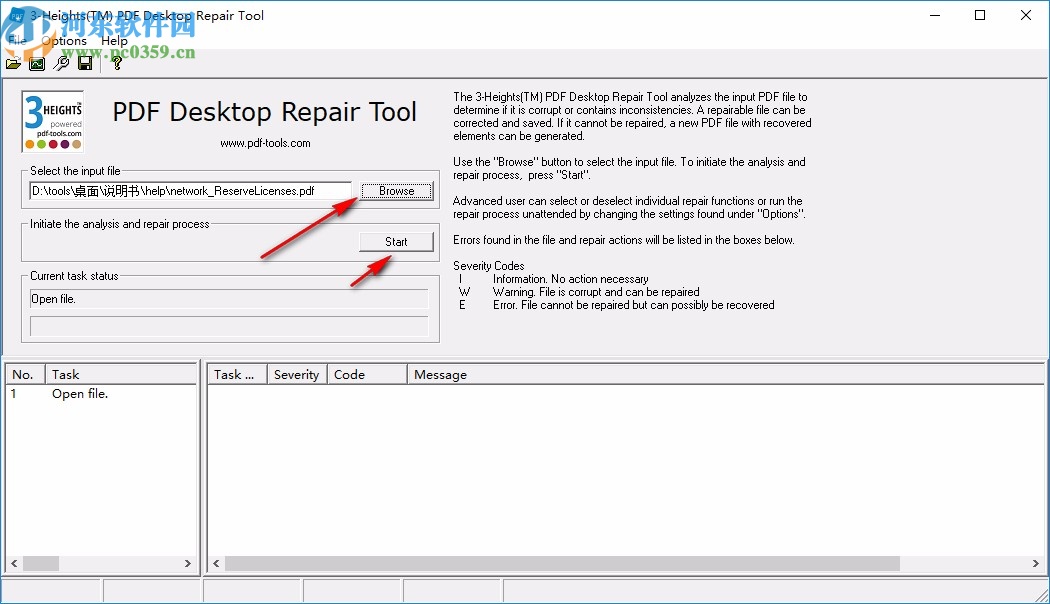Open the Help menu
Viewport: 1050px width, 604px height.
pyautogui.click(x=114, y=40)
